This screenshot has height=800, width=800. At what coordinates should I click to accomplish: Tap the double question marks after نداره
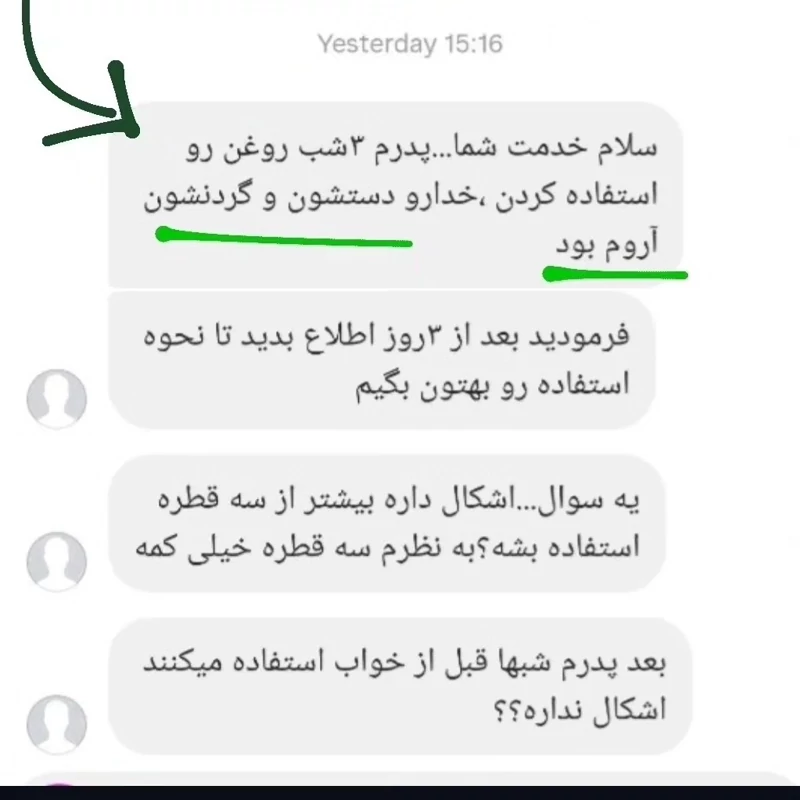(507, 711)
